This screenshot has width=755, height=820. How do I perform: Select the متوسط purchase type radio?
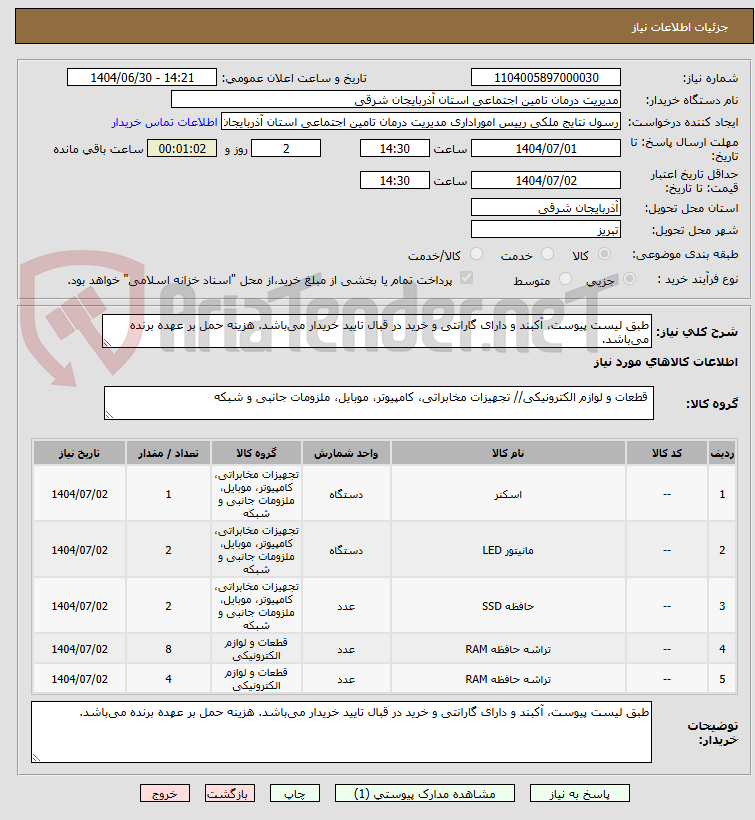click(x=565, y=279)
